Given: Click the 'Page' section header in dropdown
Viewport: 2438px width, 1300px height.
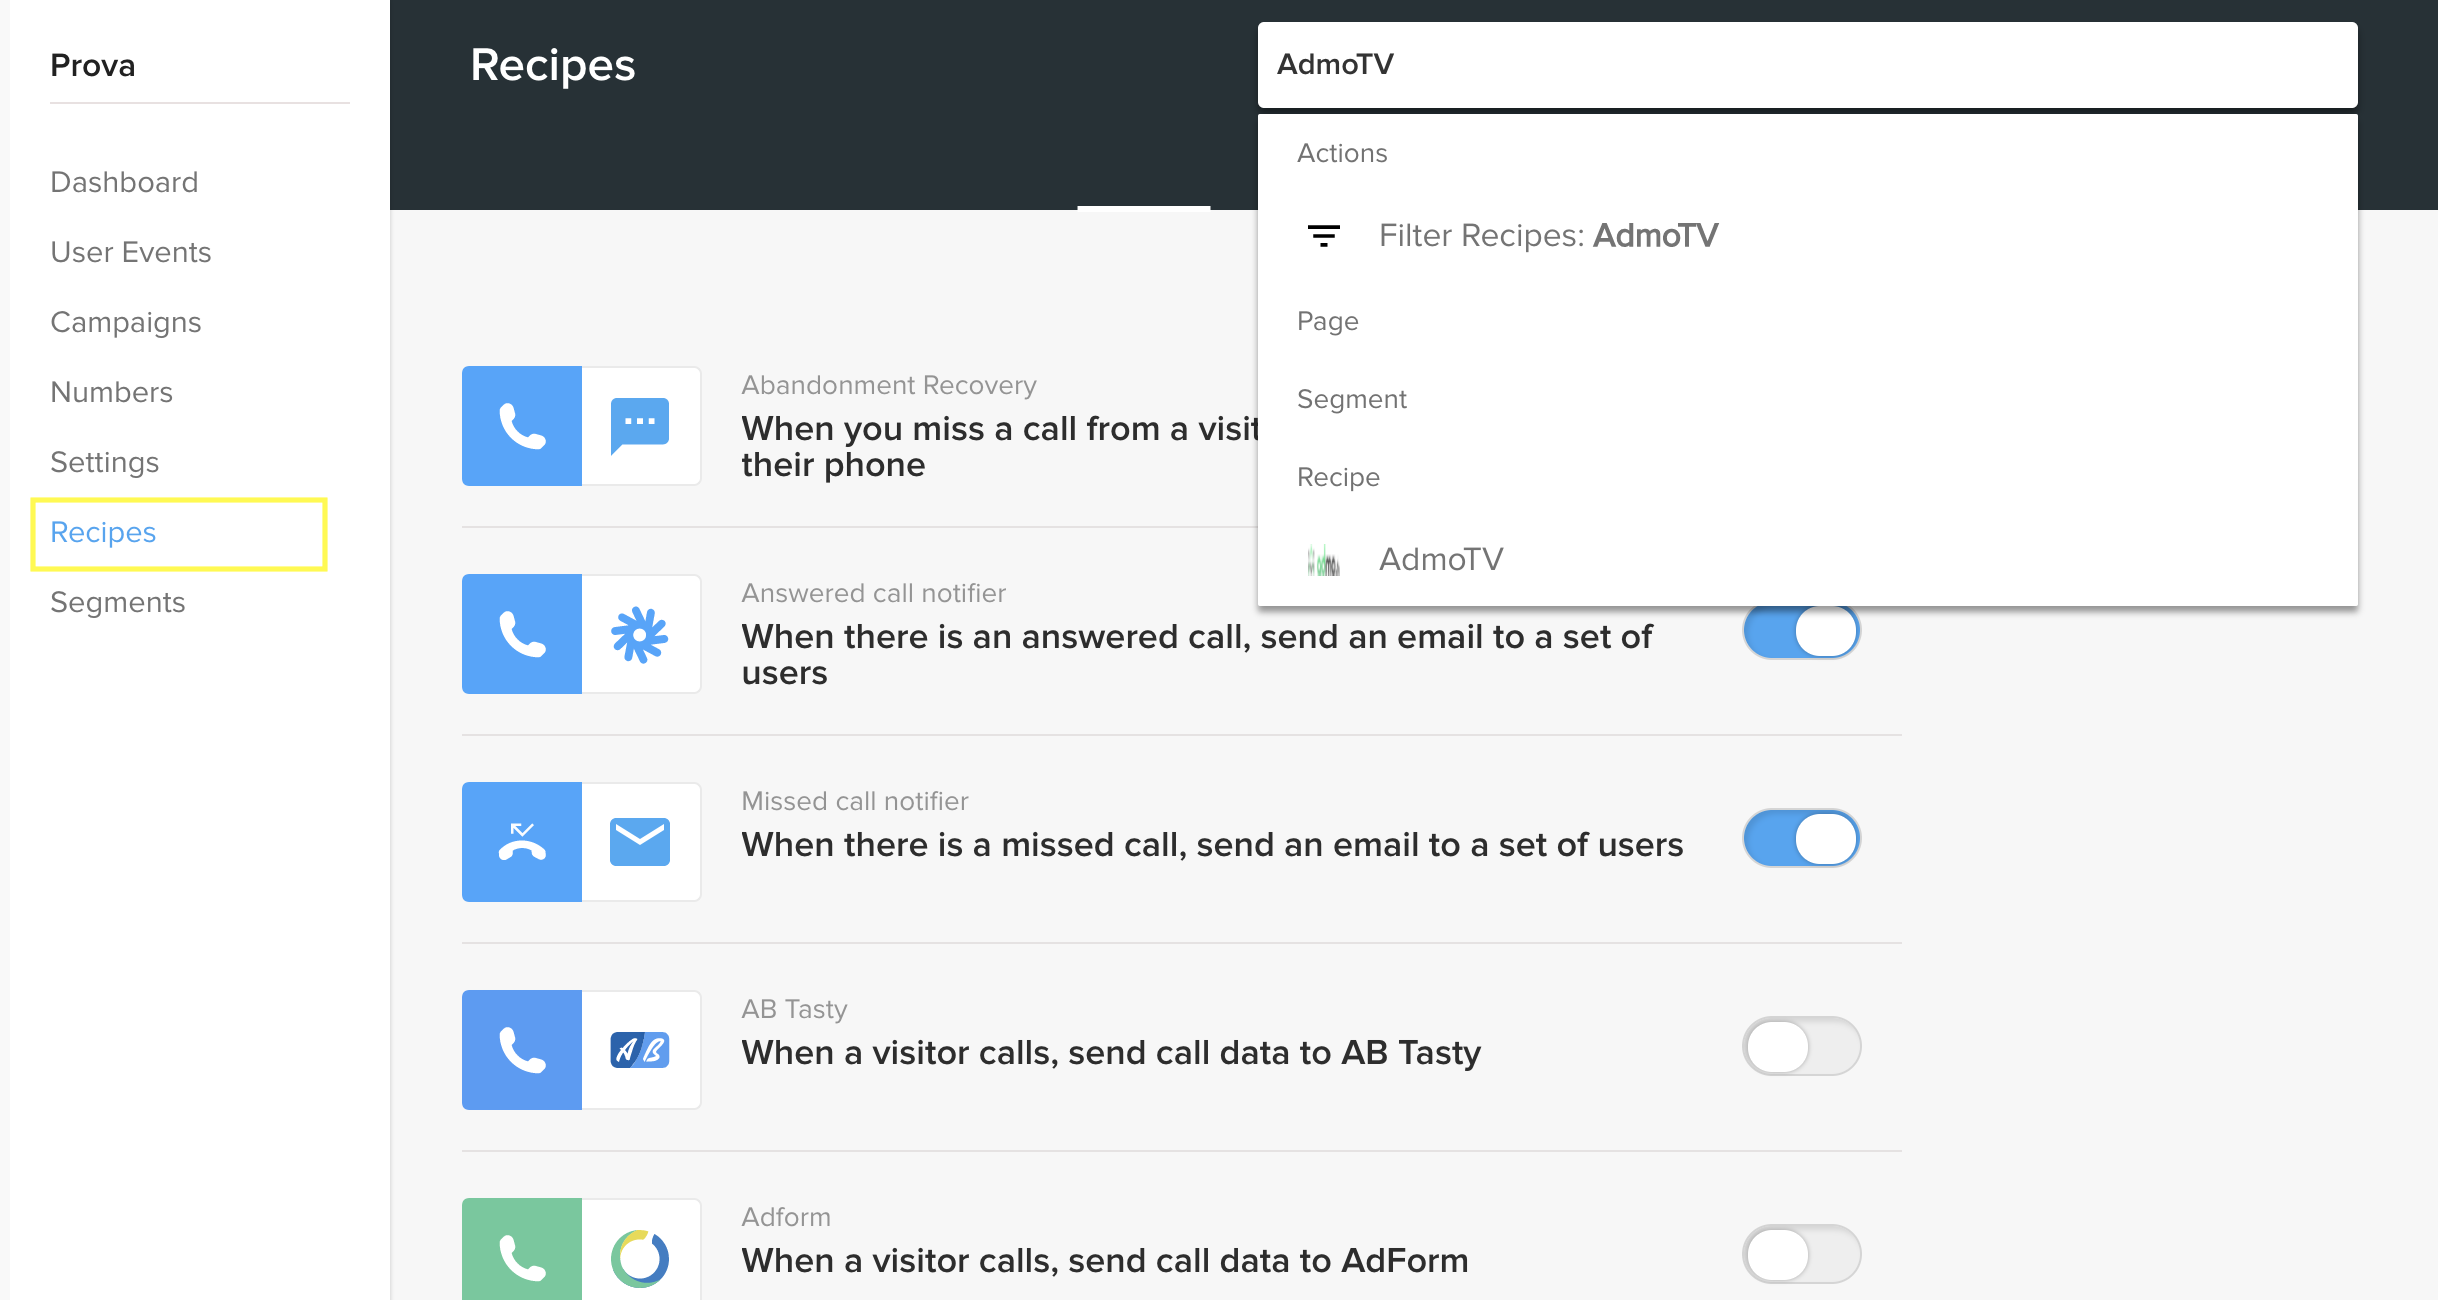Looking at the screenshot, I should [x=1327, y=321].
